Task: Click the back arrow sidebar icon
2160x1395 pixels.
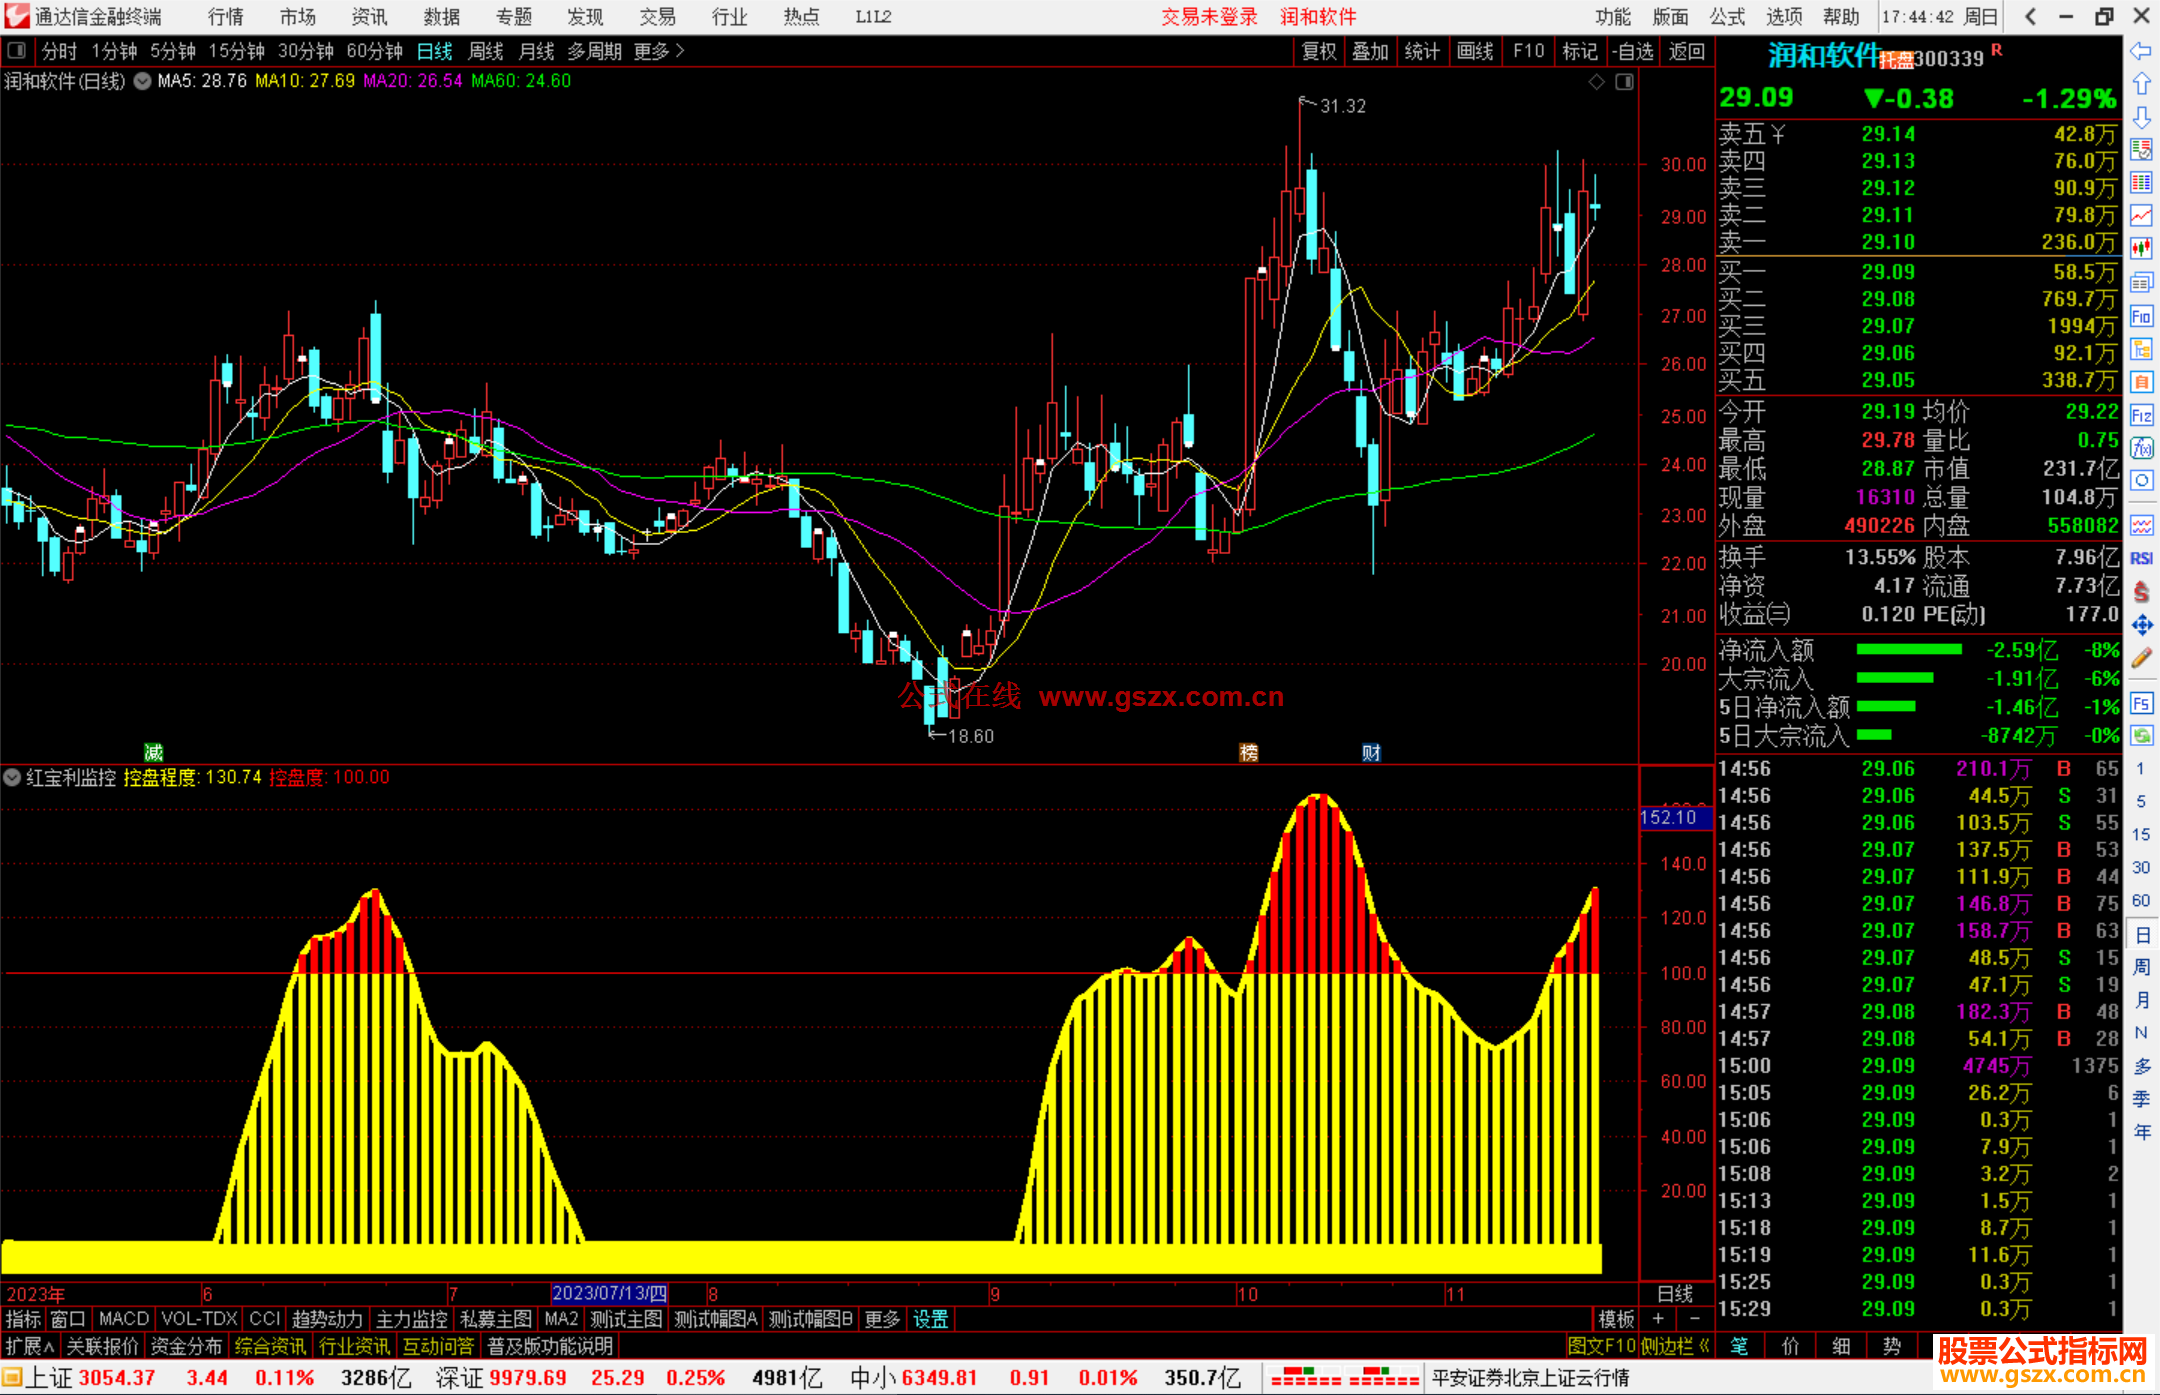Action: point(2141,51)
